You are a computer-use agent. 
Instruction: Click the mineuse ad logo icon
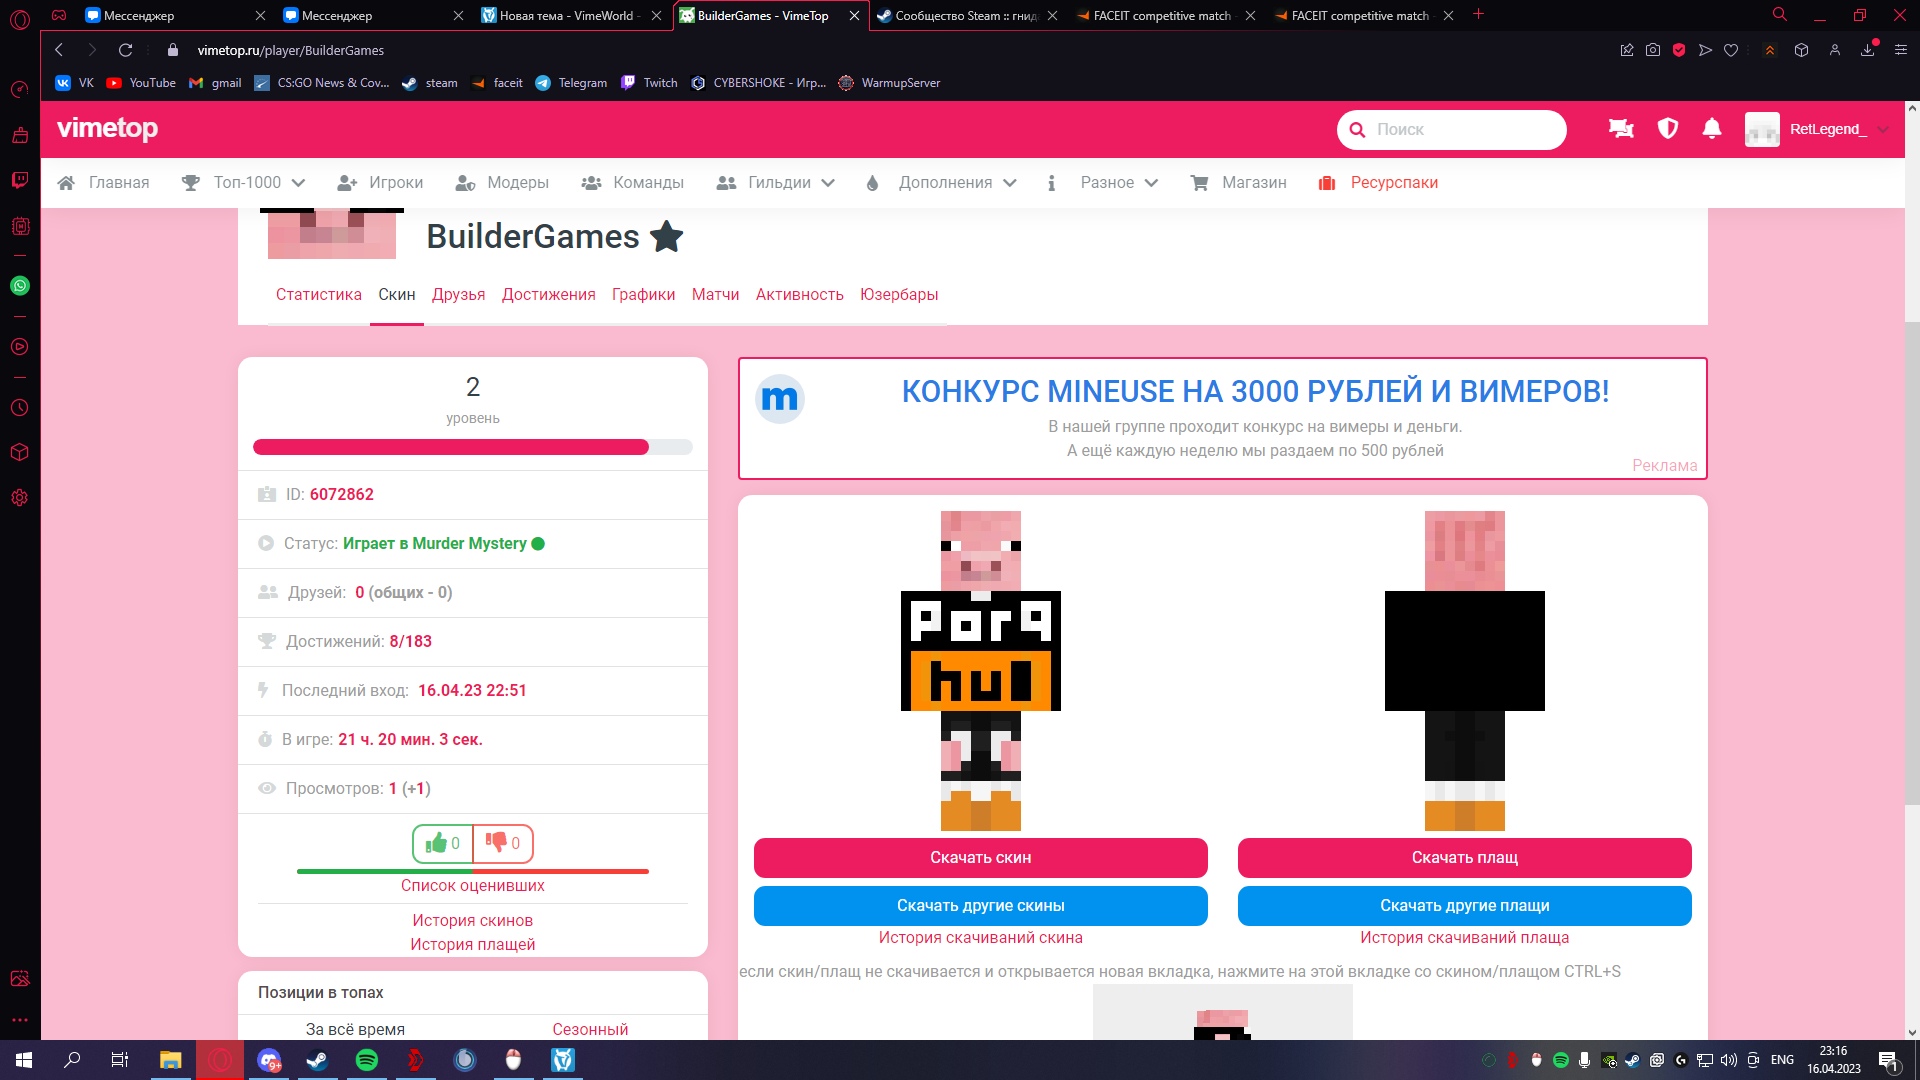(x=779, y=399)
